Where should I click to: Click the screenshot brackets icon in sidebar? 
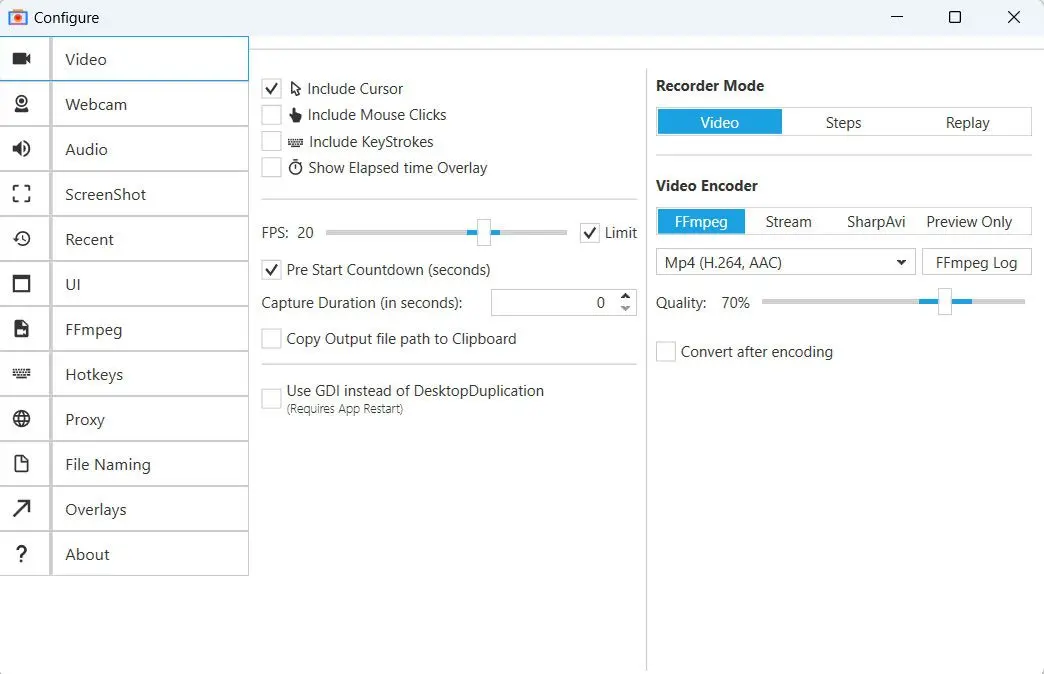(x=22, y=194)
